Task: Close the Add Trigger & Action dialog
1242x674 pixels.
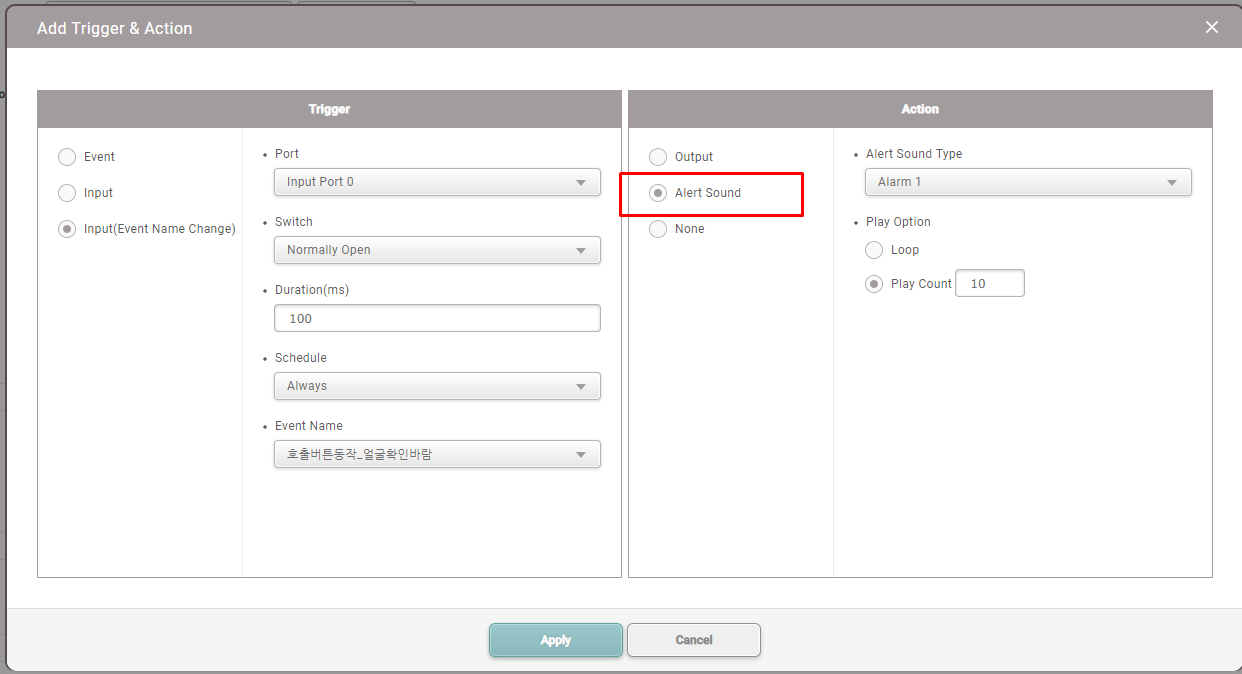Action: [1211, 28]
